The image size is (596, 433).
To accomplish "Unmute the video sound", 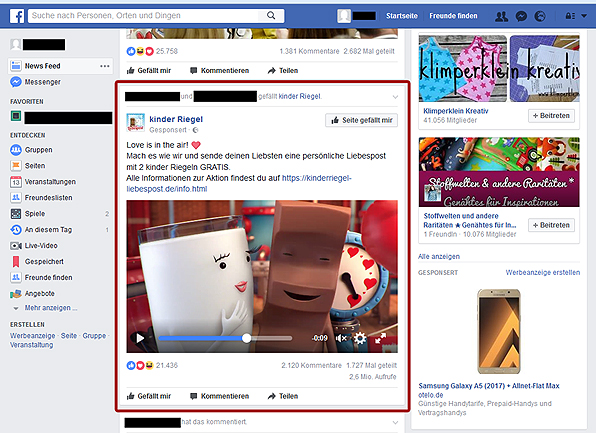I will (x=341, y=338).
